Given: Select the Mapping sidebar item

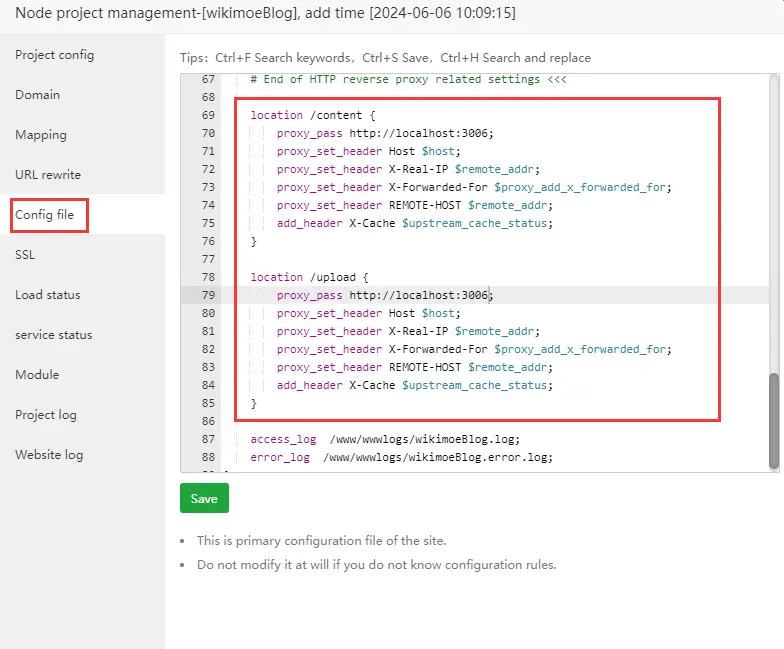Looking at the screenshot, I should [x=40, y=135].
